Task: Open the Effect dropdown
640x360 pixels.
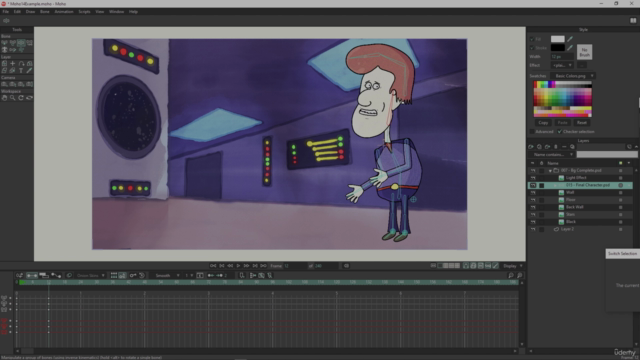Action: tap(562, 65)
